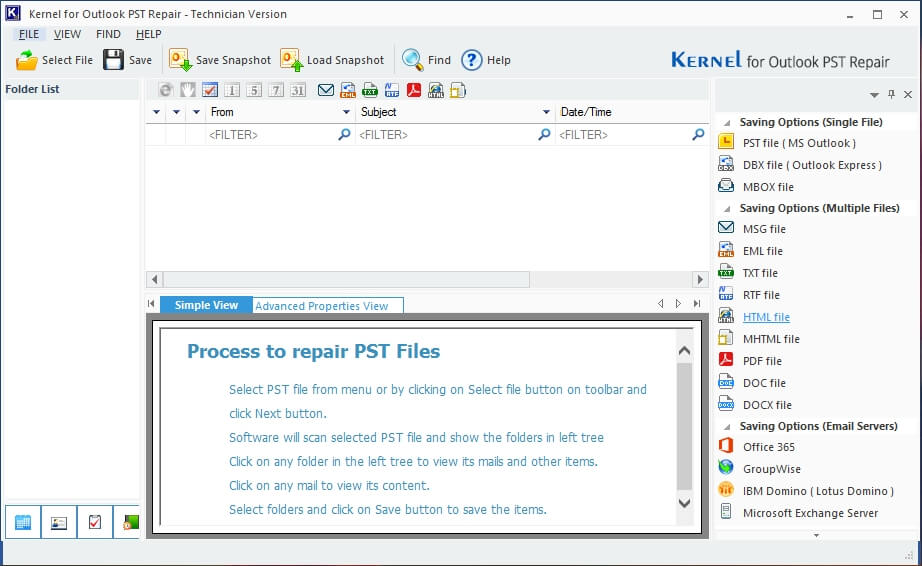Click the third narrow column dropdown arrow
The image size is (922, 566).
click(196, 112)
